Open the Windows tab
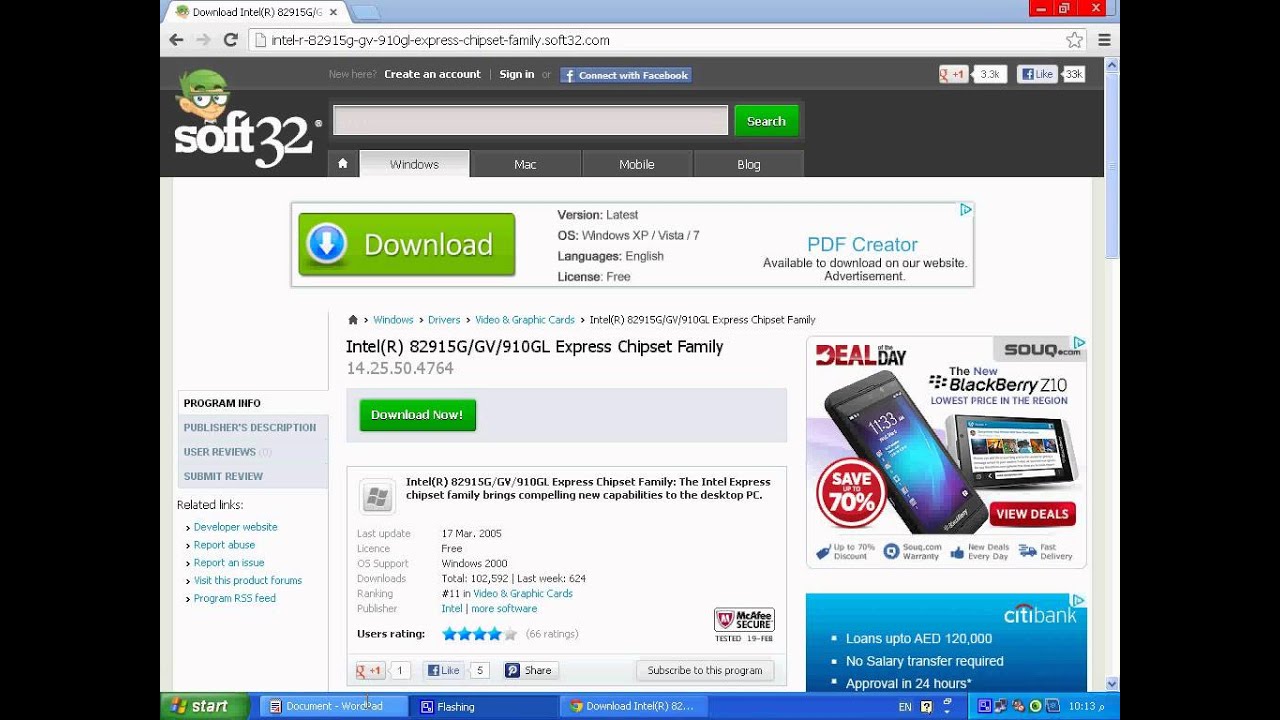The image size is (1280, 720). [414, 164]
